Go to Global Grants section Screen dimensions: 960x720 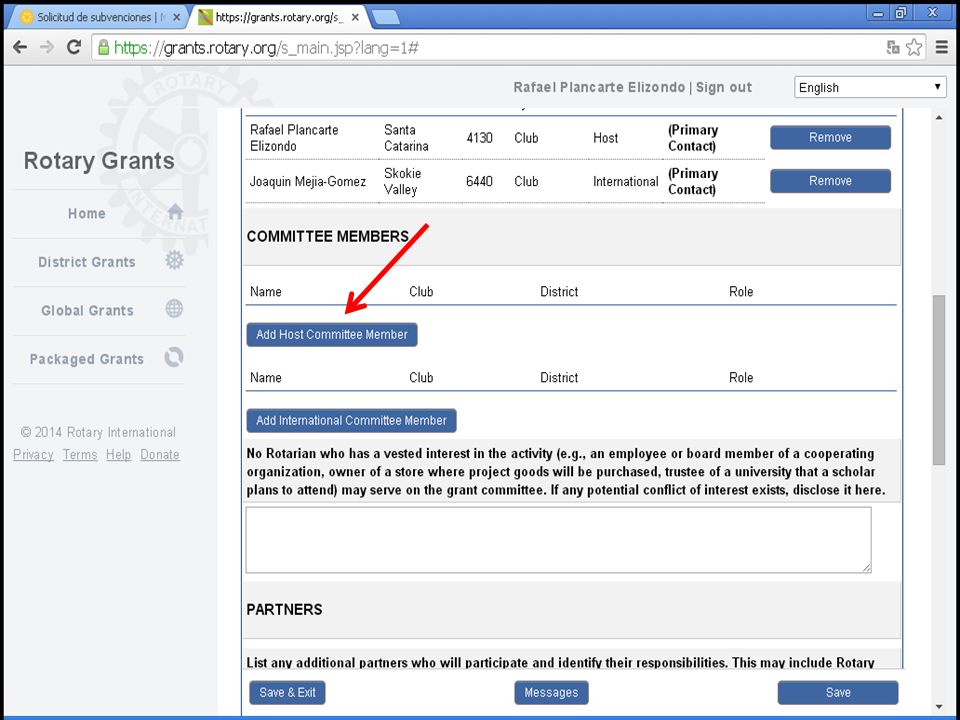87,310
